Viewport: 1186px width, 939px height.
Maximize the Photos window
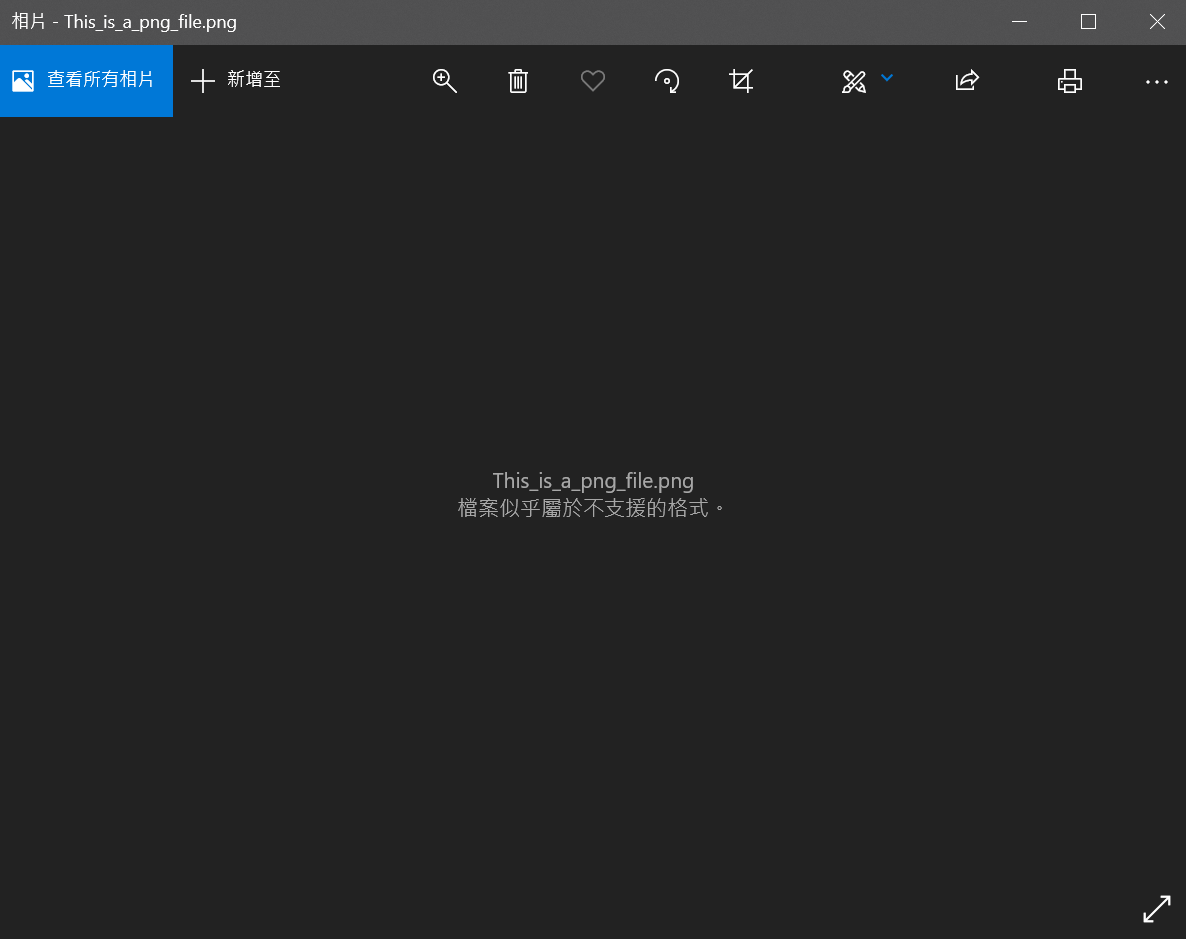1088,22
